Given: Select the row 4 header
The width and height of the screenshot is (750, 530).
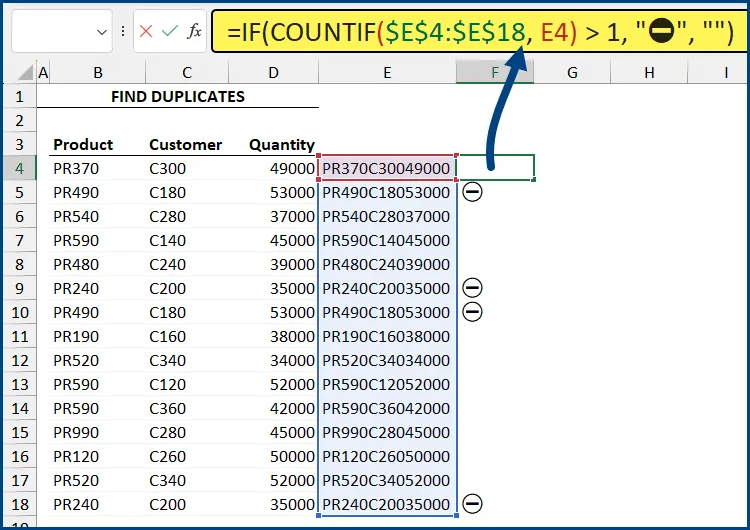Looking at the screenshot, I should [18, 168].
